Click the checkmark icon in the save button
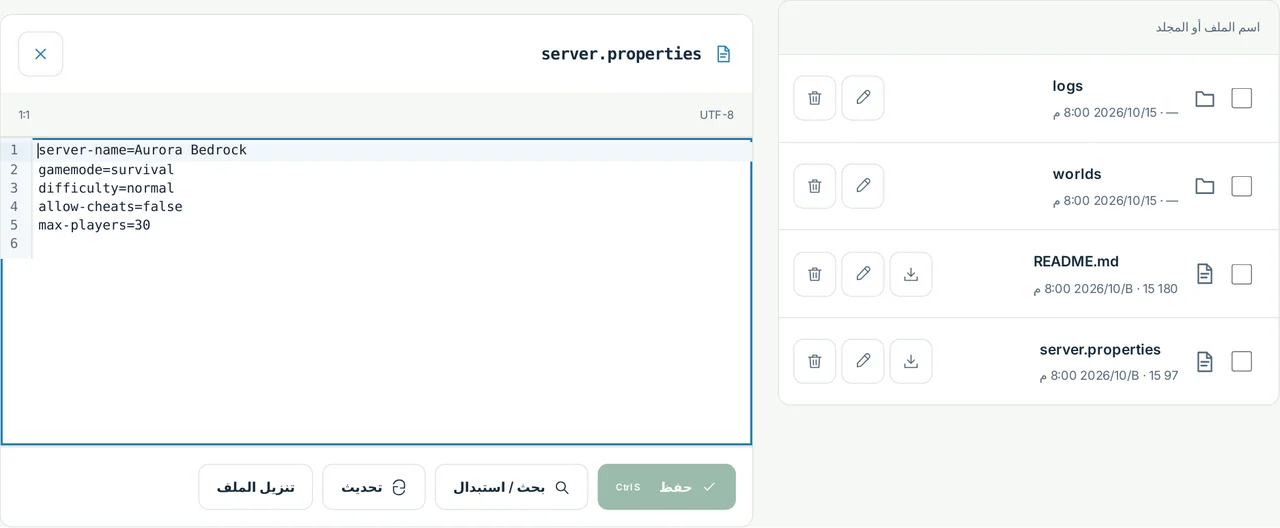1280x528 pixels. [710, 487]
